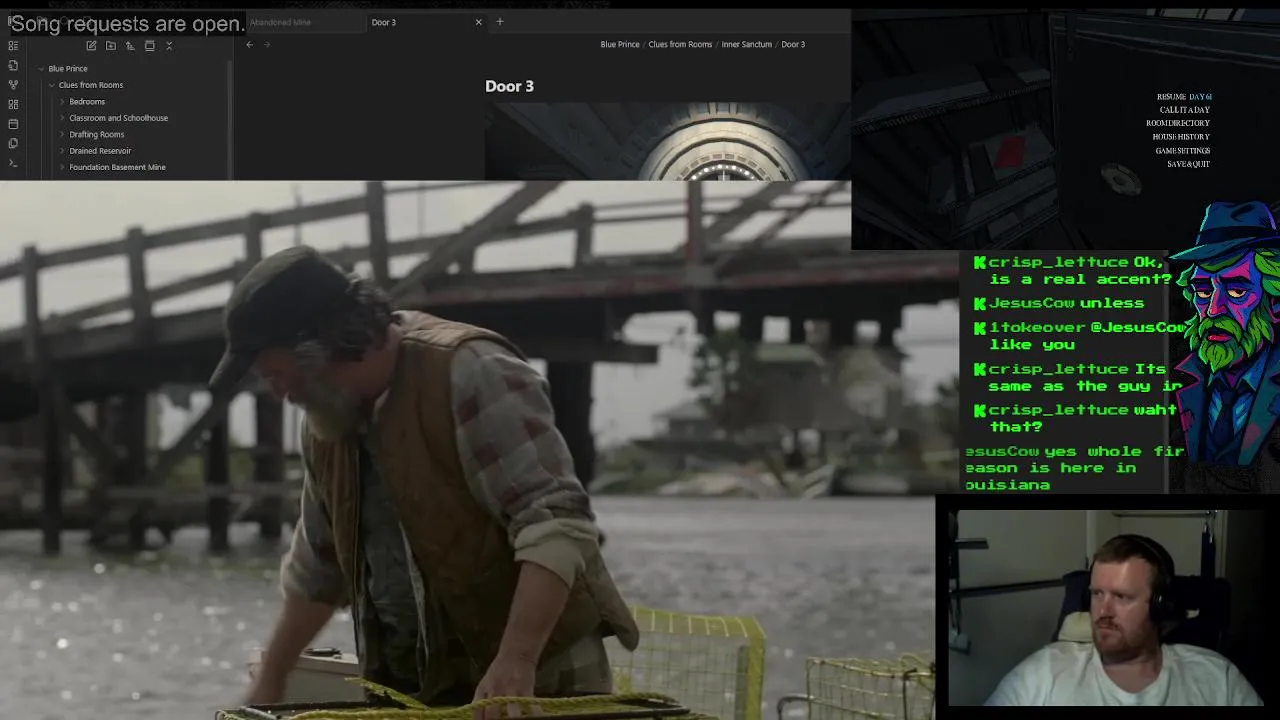The width and height of the screenshot is (1280, 720).
Task: Expand the Drafting Rooms folder chevron
Action: 62,134
